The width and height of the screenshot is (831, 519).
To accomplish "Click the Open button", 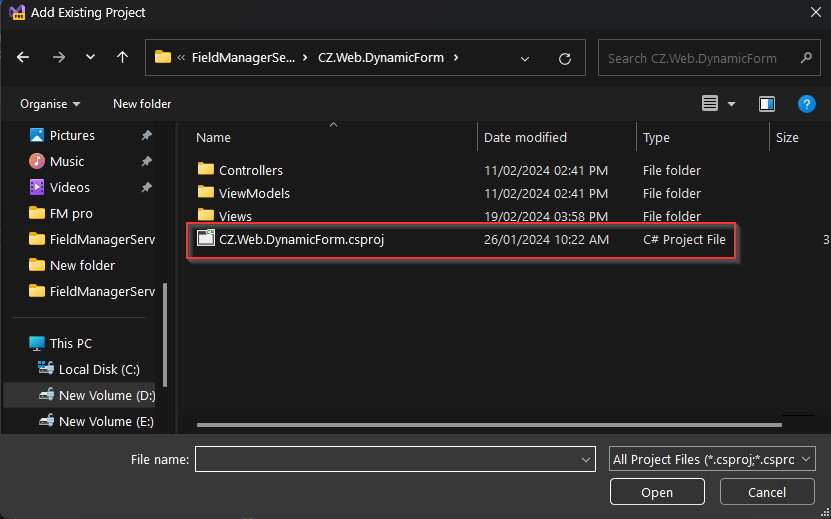I will tap(657, 492).
